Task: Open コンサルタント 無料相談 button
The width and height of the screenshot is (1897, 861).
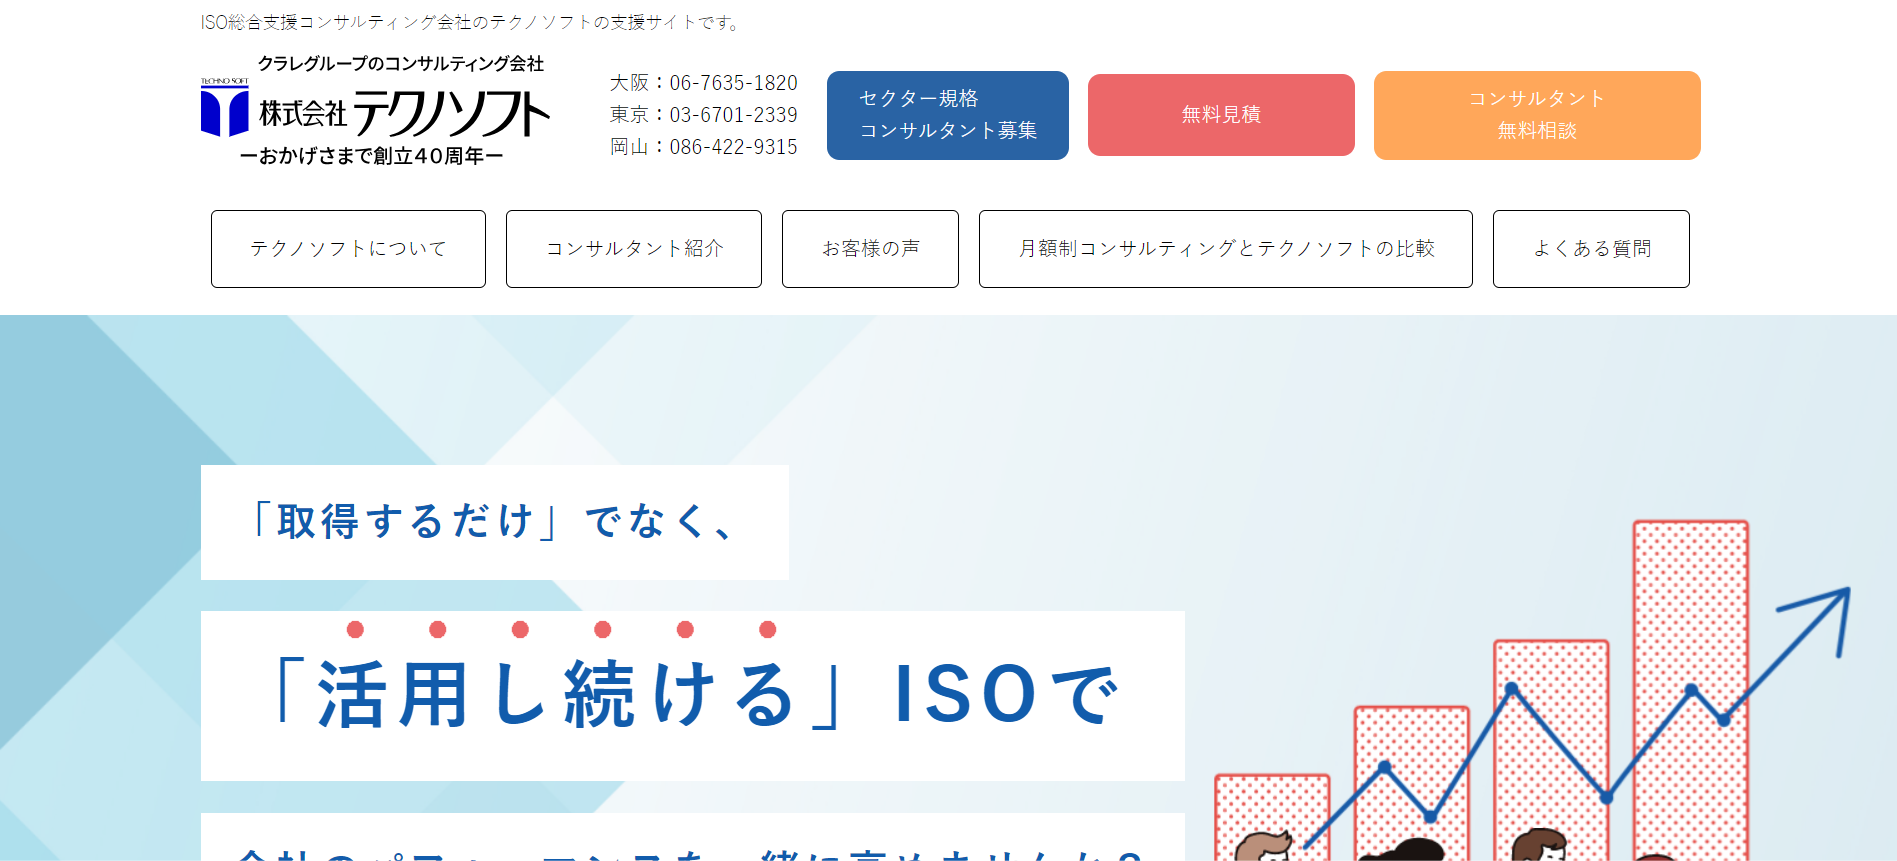Action: click(1536, 115)
